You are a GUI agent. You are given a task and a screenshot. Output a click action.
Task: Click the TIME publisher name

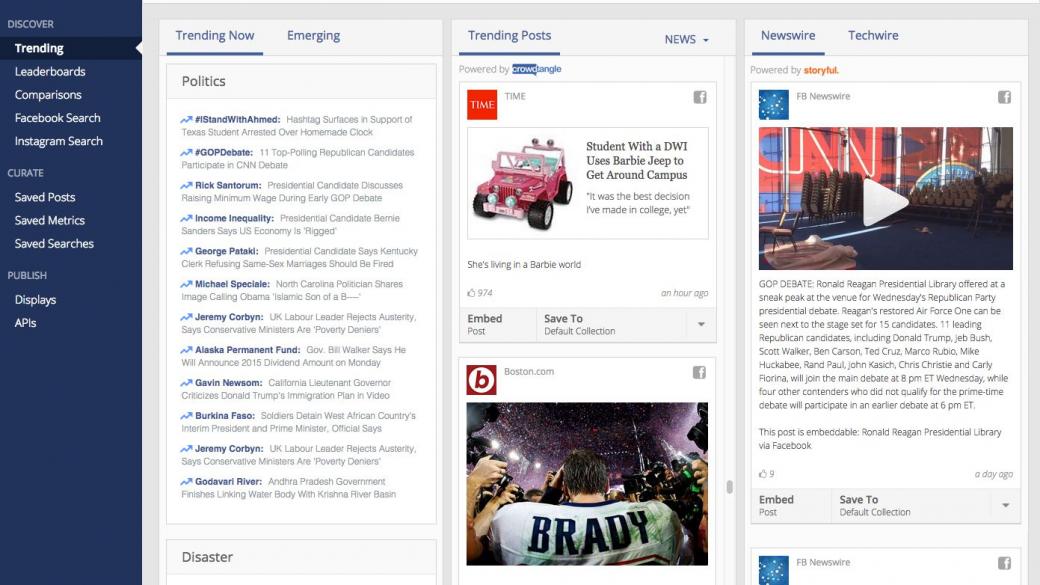[x=515, y=96]
